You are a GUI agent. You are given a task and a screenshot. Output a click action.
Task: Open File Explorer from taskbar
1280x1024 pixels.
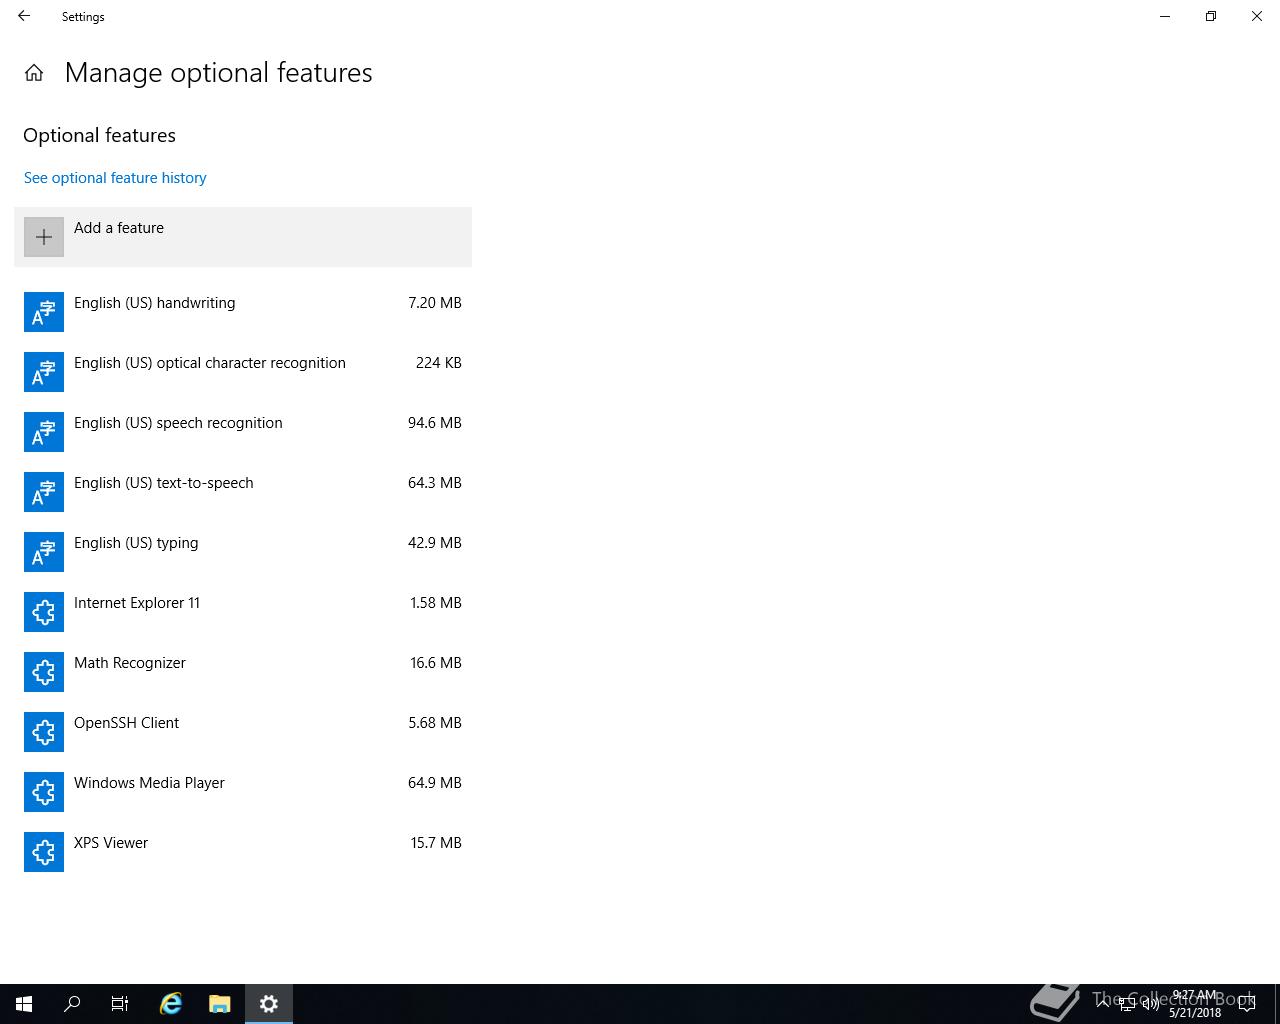[x=220, y=1004]
